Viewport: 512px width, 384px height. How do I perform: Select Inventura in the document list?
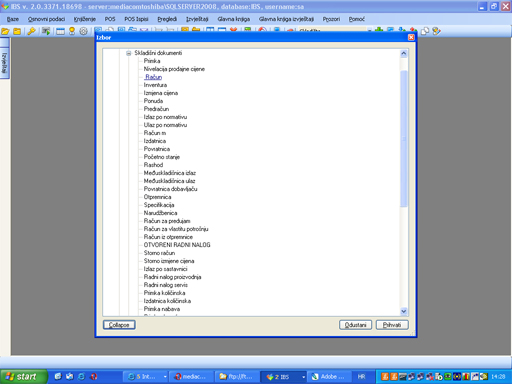pyautogui.click(x=155, y=85)
